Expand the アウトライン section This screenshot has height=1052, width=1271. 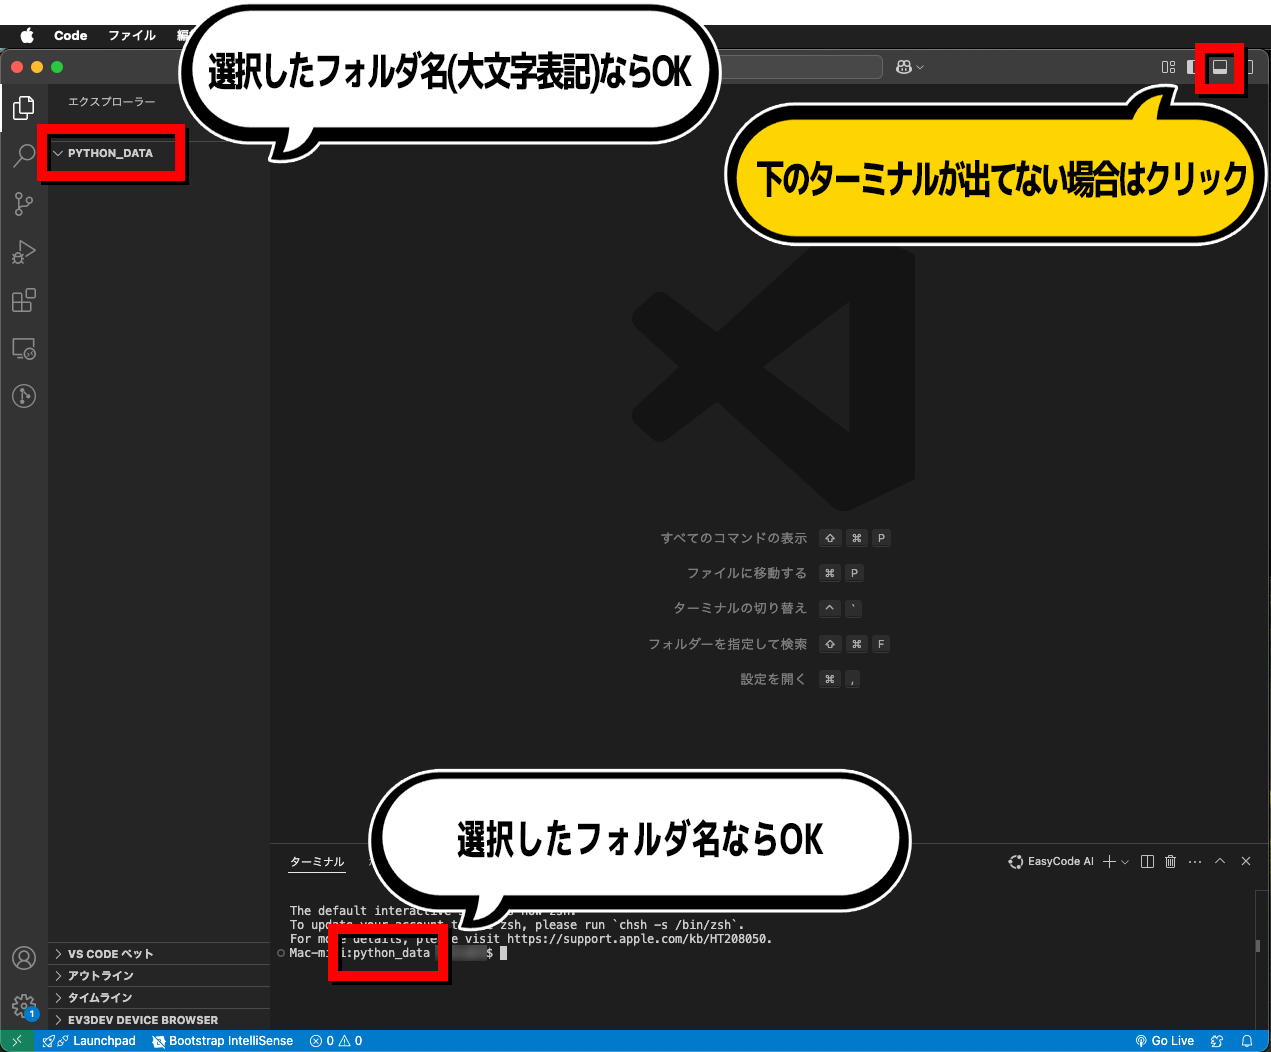159,976
